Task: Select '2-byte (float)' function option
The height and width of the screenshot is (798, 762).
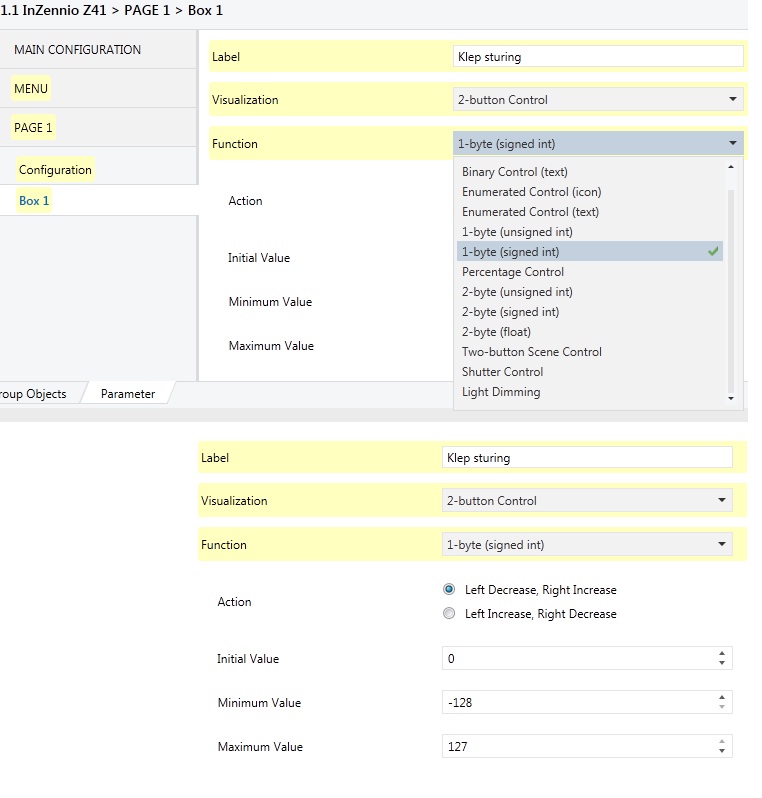Action: pyautogui.click(x=496, y=332)
